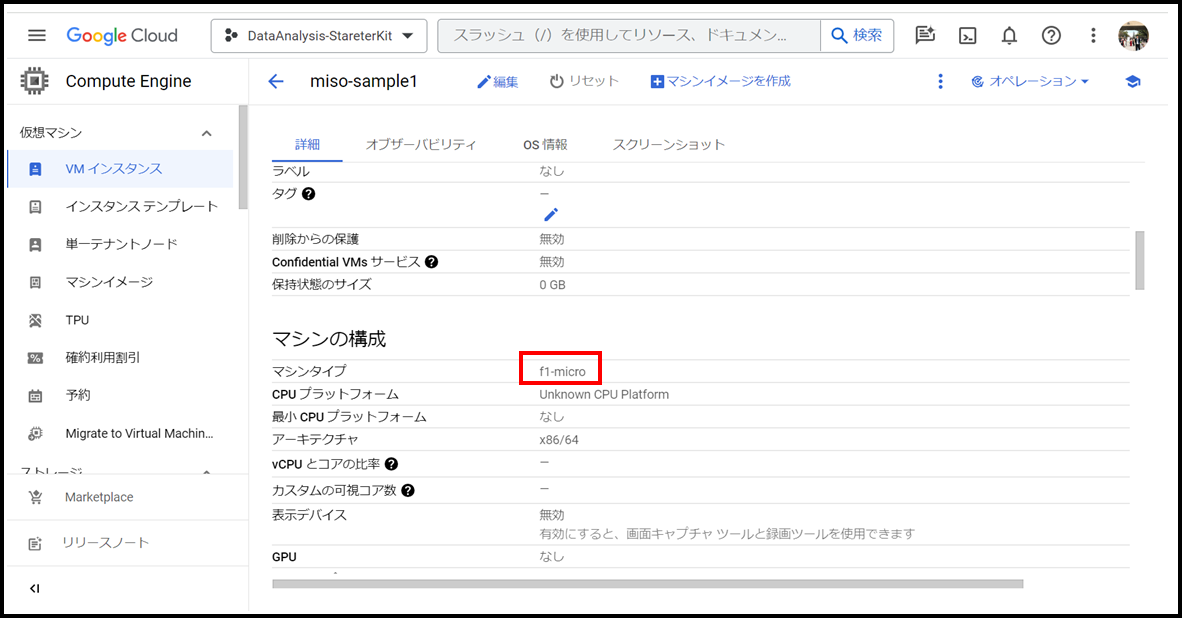Open the learning graduation cap icon
Viewport: 1182px width, 618px height.
point(1132,82)
